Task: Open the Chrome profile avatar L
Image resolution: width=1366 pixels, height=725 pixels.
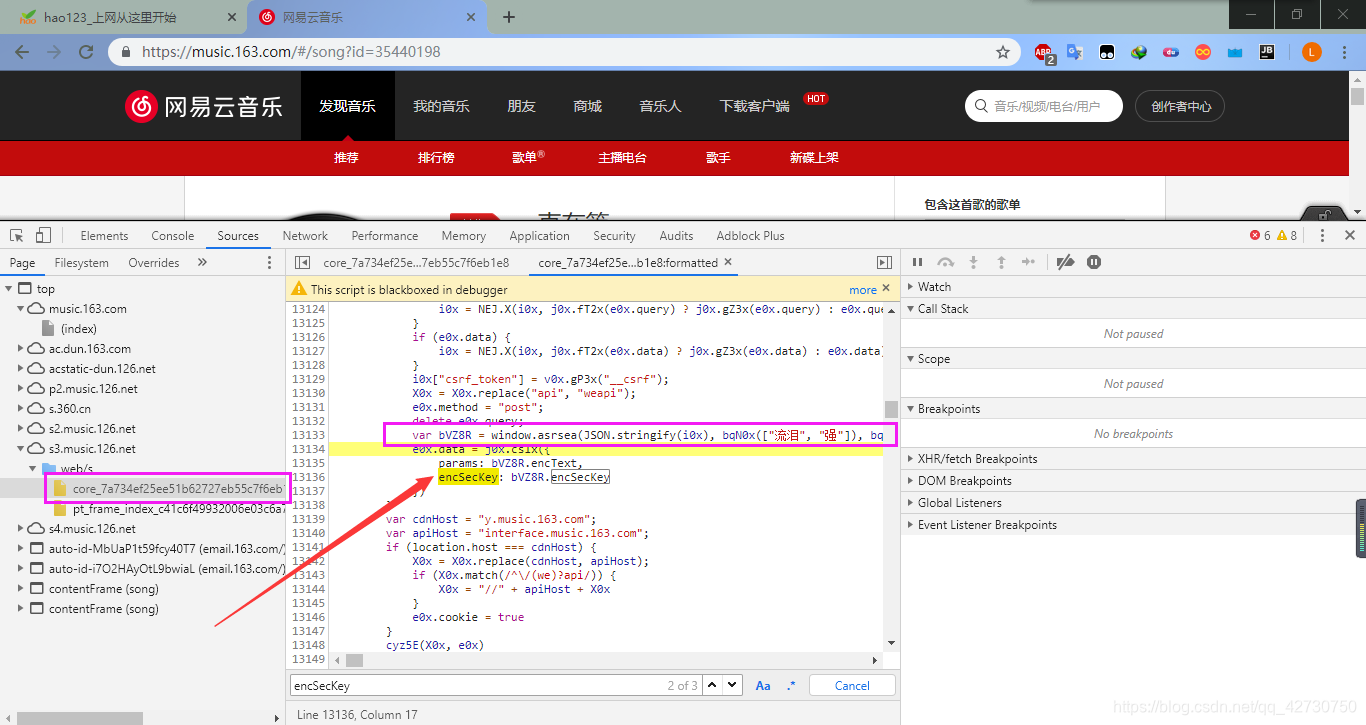Action: click(x=1312, y=52)
